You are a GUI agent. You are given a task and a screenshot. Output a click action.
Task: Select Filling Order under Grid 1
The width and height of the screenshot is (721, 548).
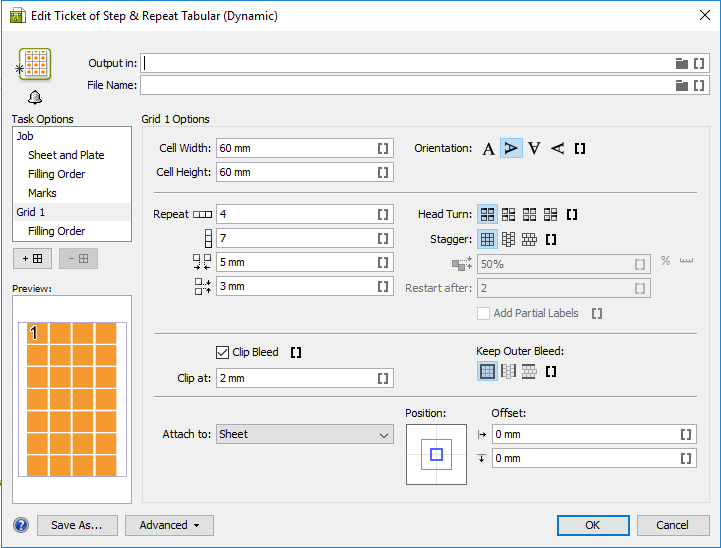point(57,231)
